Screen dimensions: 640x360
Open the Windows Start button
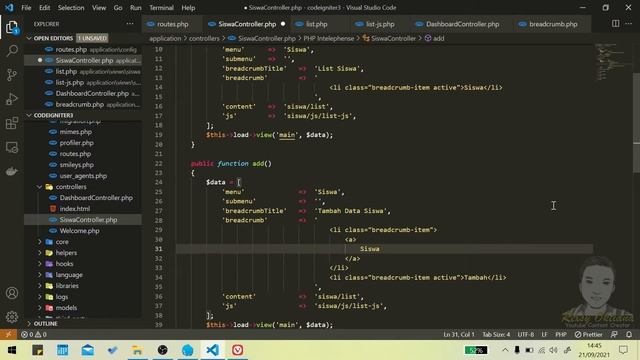pos(12,350)
